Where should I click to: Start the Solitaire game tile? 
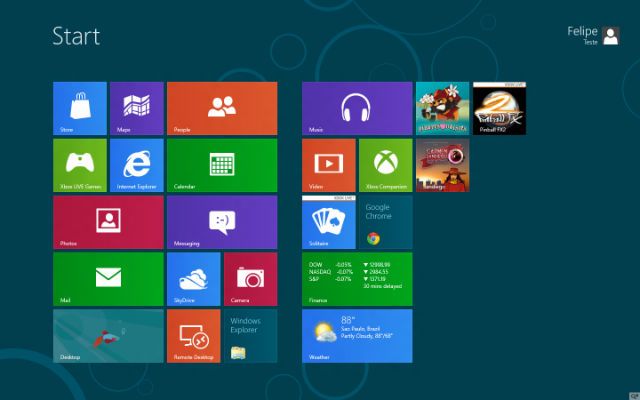329,222
